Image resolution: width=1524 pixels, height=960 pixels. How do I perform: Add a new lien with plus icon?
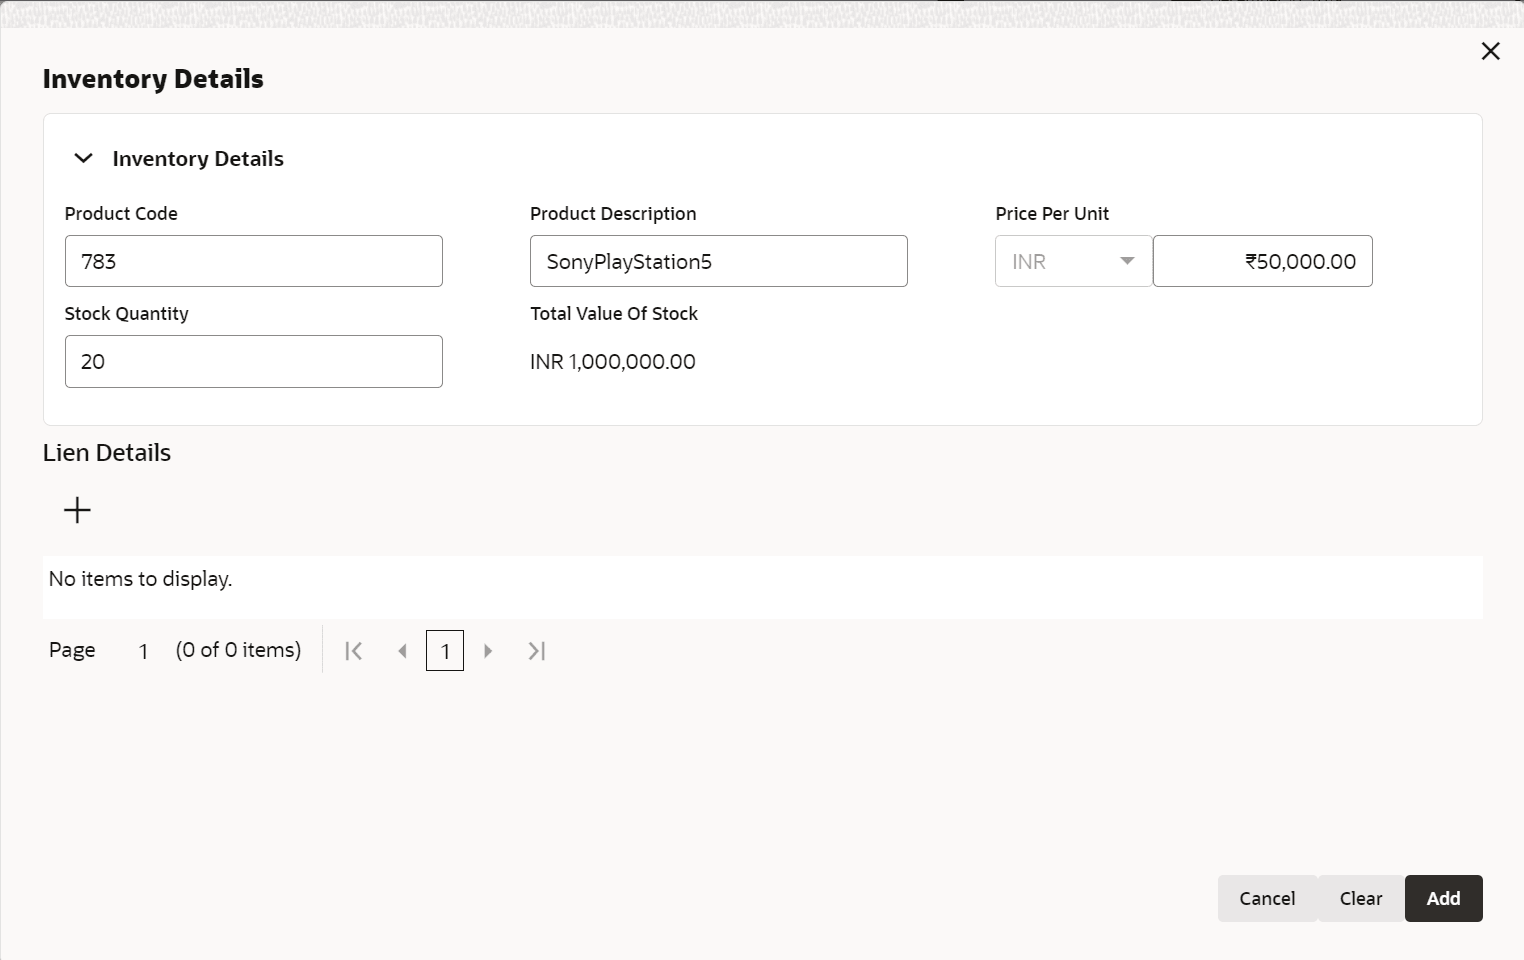(77, 510)
